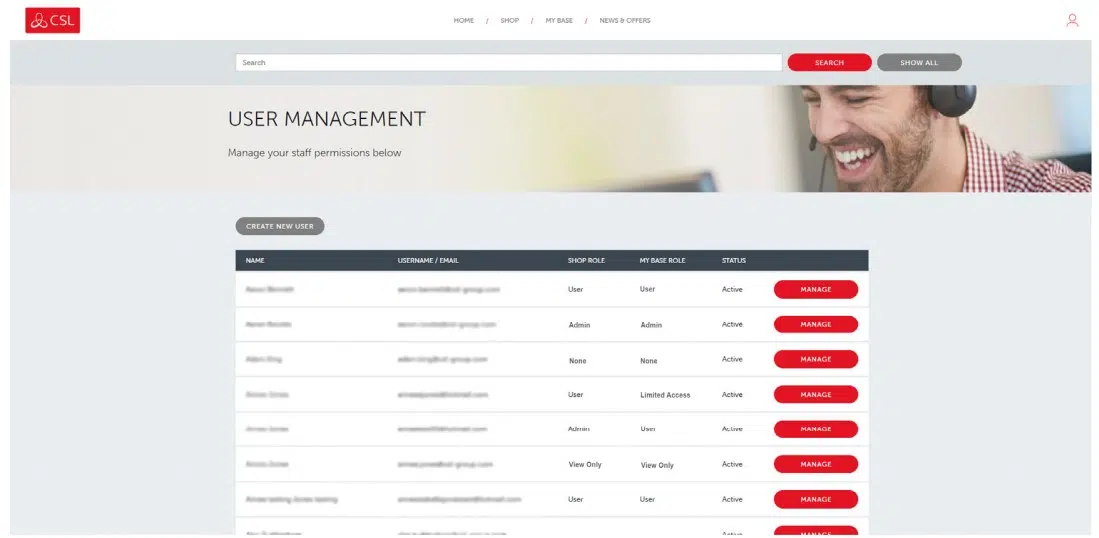The height and width of the screenshot is (538, 1099).
Task: Manage the user with Admin/Admin roles
Action: pos(816,324)
